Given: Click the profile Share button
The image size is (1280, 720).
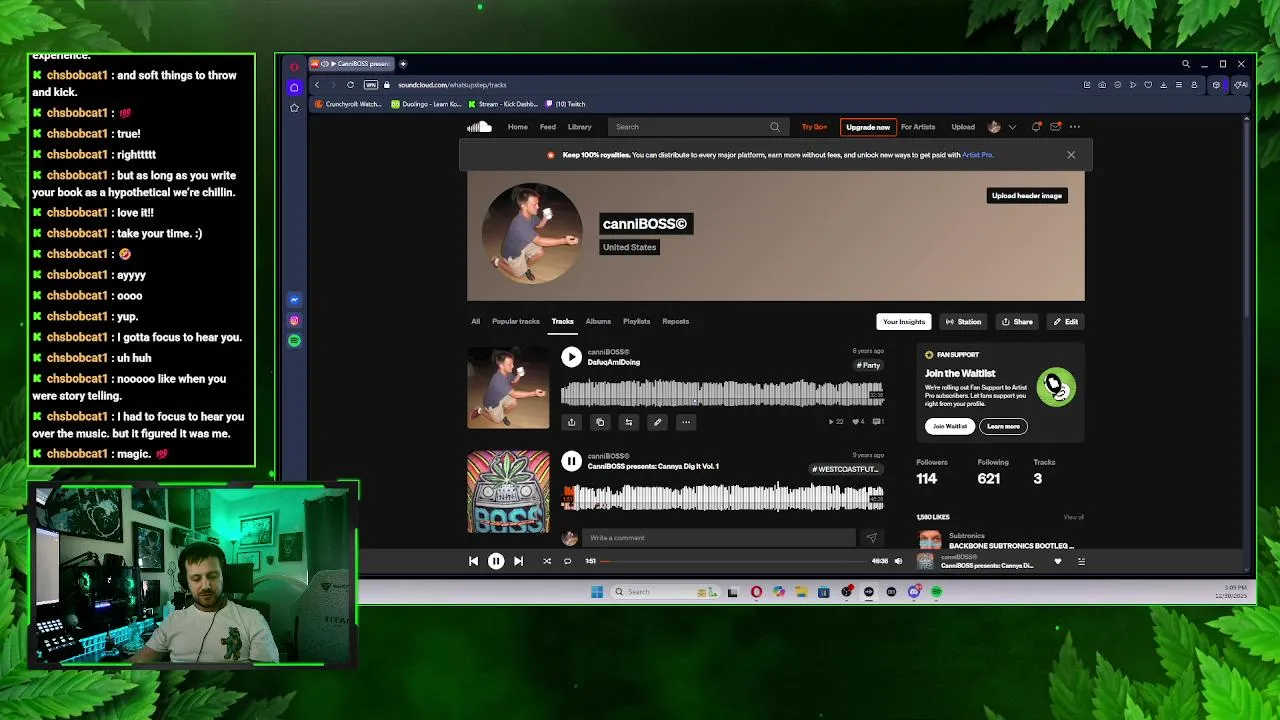Looking at the screenshot, I should pos(1018,322).
